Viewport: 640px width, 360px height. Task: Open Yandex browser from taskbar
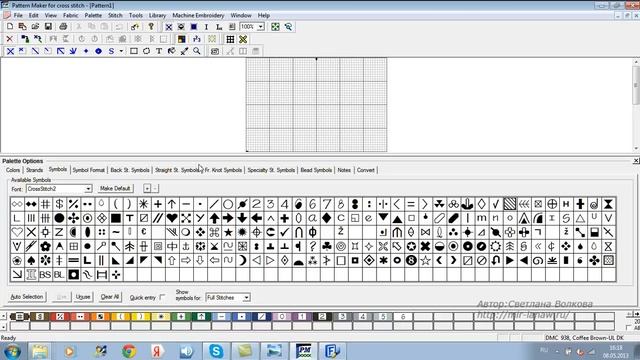(157, 351)
